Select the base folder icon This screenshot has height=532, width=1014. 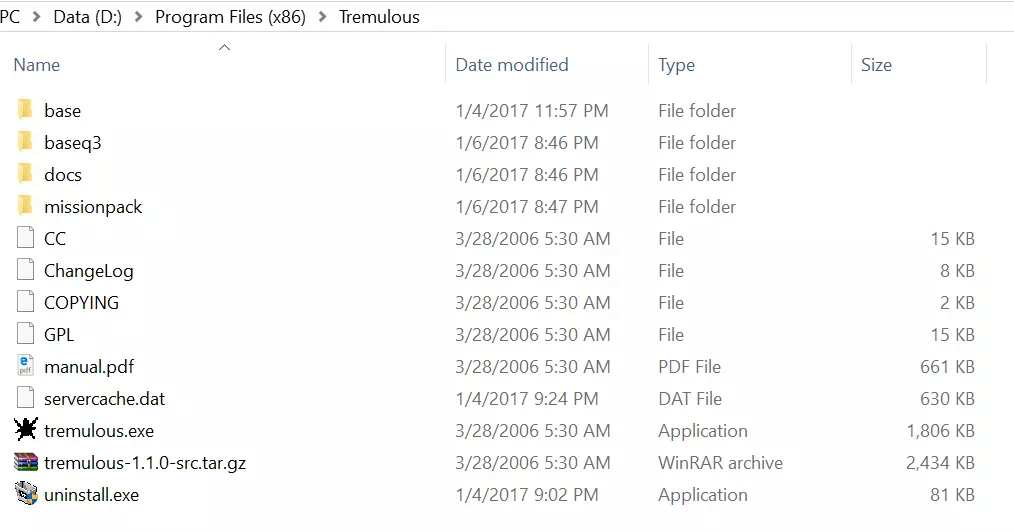click(26, 110)
